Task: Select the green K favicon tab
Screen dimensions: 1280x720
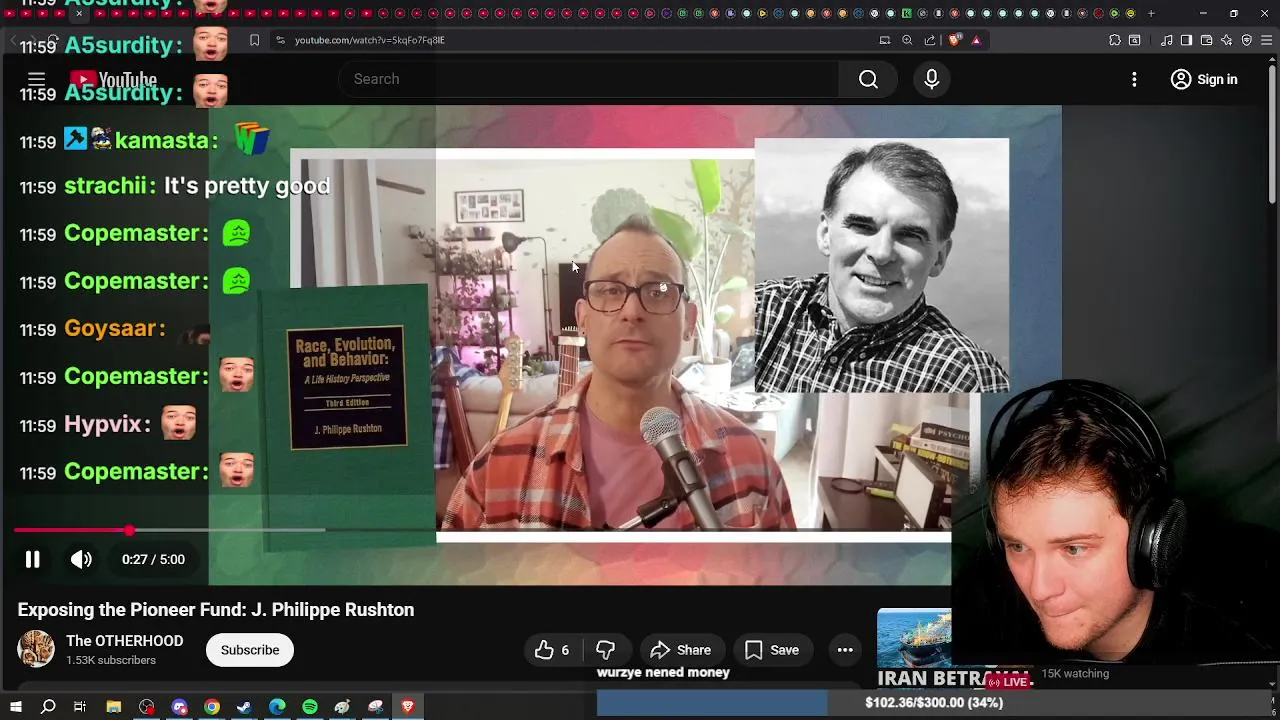Action: point(907,13)
